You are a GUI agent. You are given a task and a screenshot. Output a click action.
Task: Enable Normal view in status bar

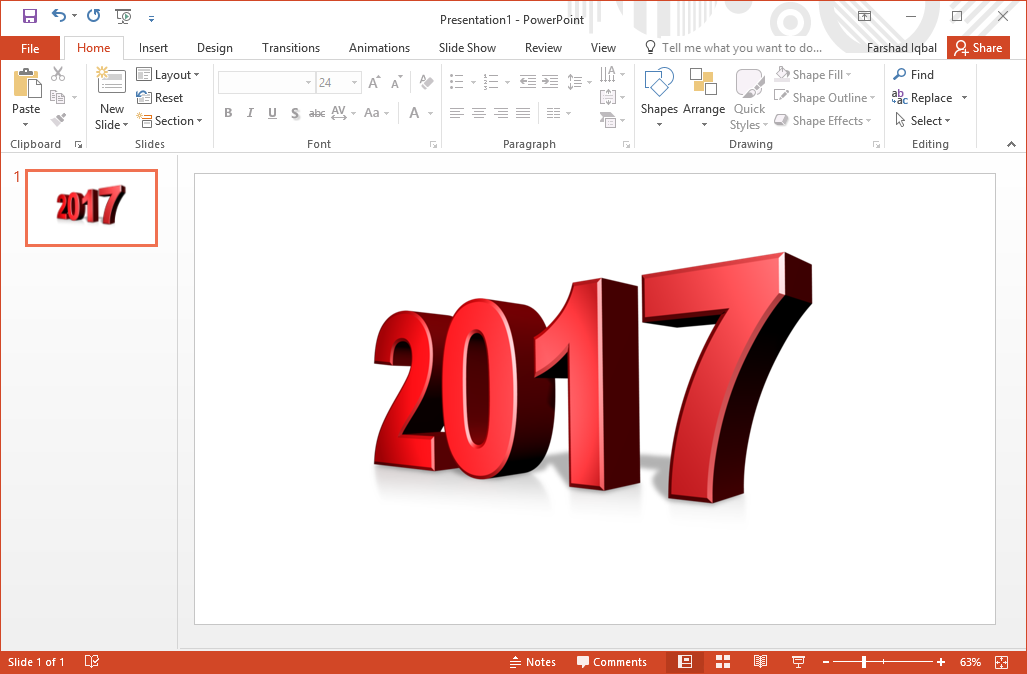[685, 662]
